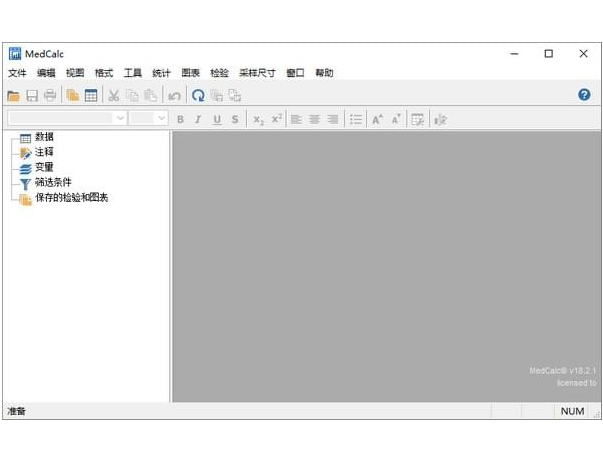Viewport: 603px width, 461px height.
Task: Click the format graph chart icon
Action: (440, 120)
